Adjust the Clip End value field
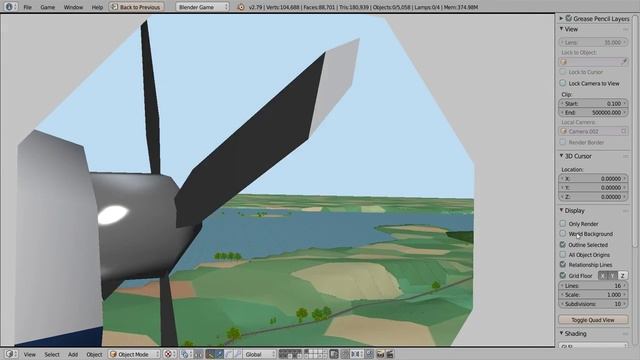 (x=593, y=112)
